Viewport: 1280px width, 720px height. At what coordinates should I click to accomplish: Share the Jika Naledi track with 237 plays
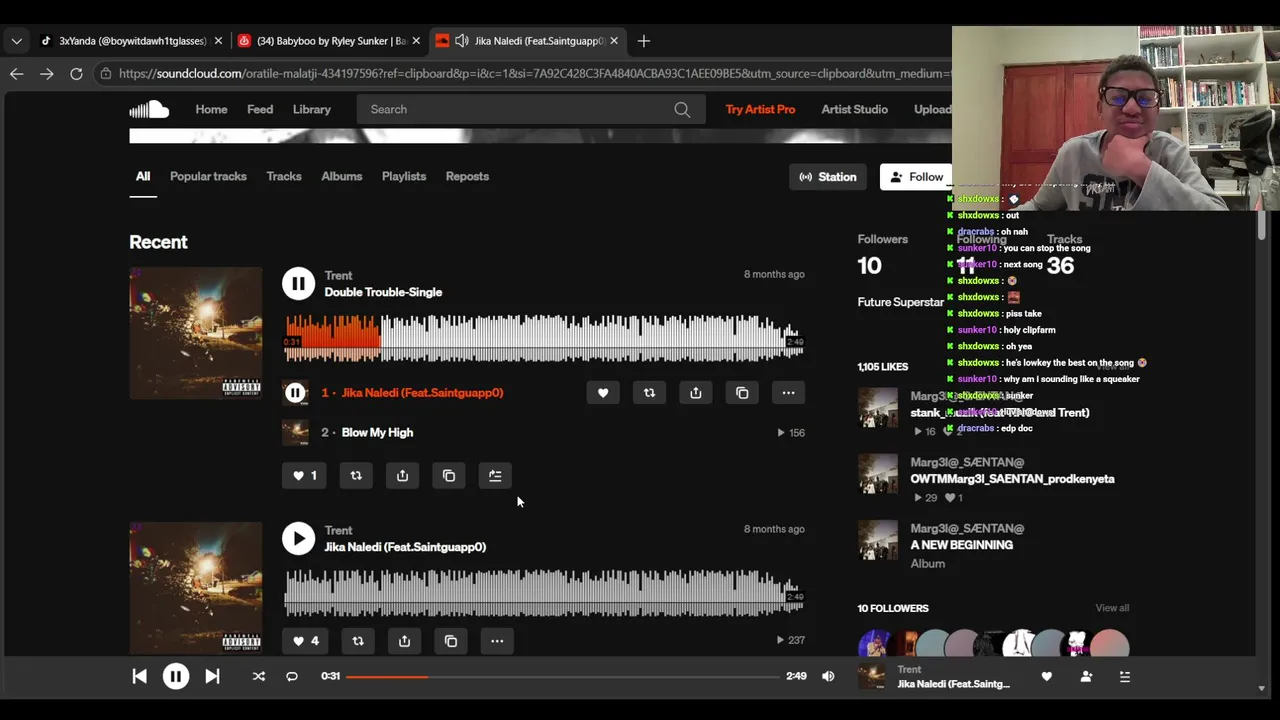[x=404, y=641]
